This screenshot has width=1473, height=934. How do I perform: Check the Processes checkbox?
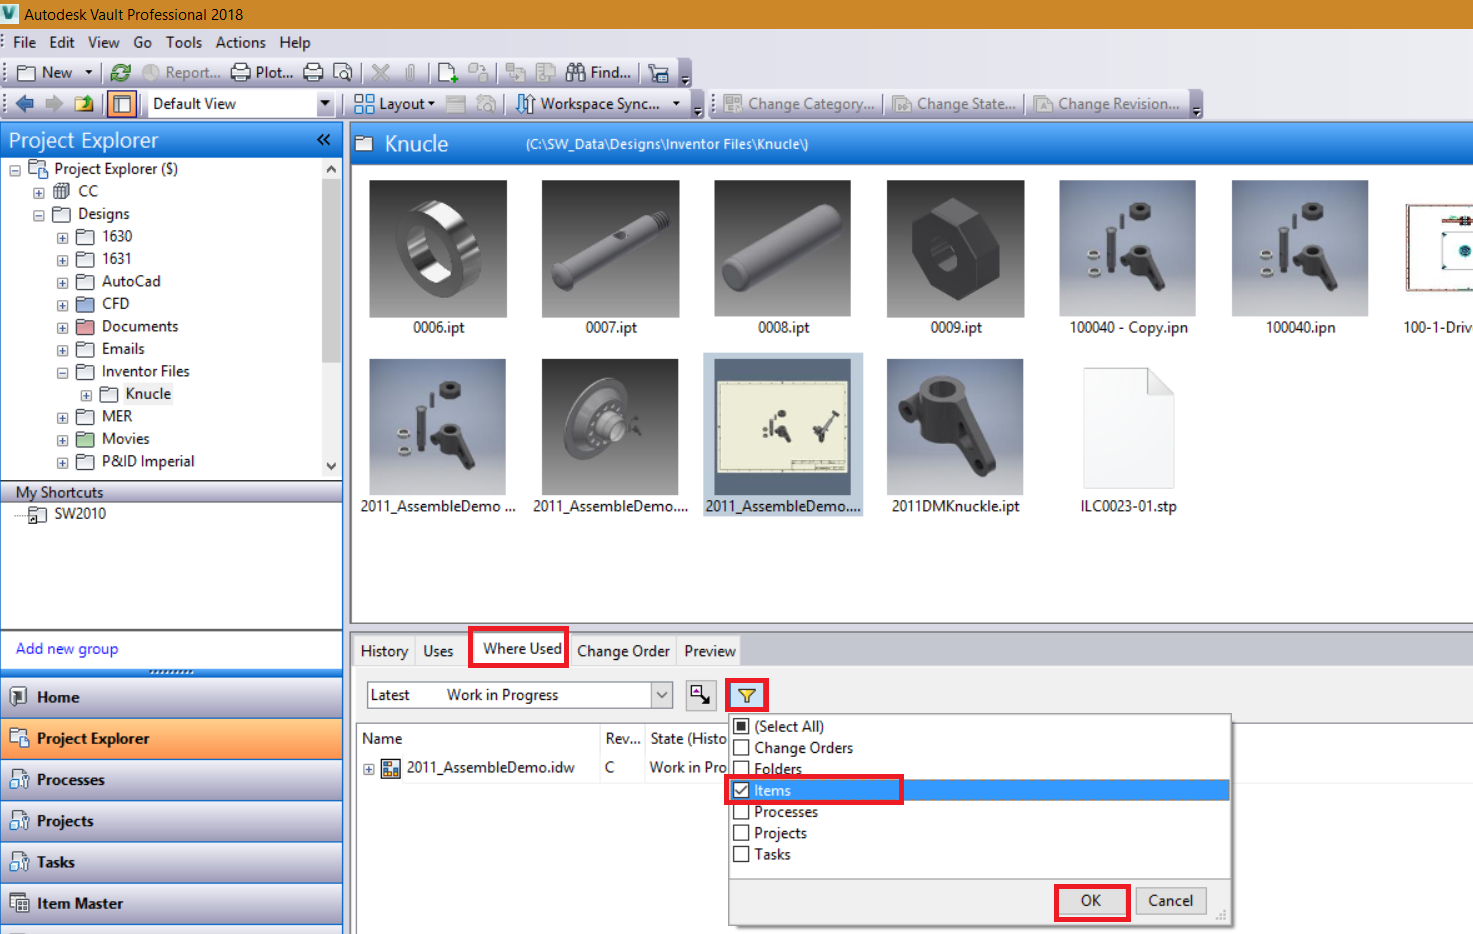coord(741,812)
